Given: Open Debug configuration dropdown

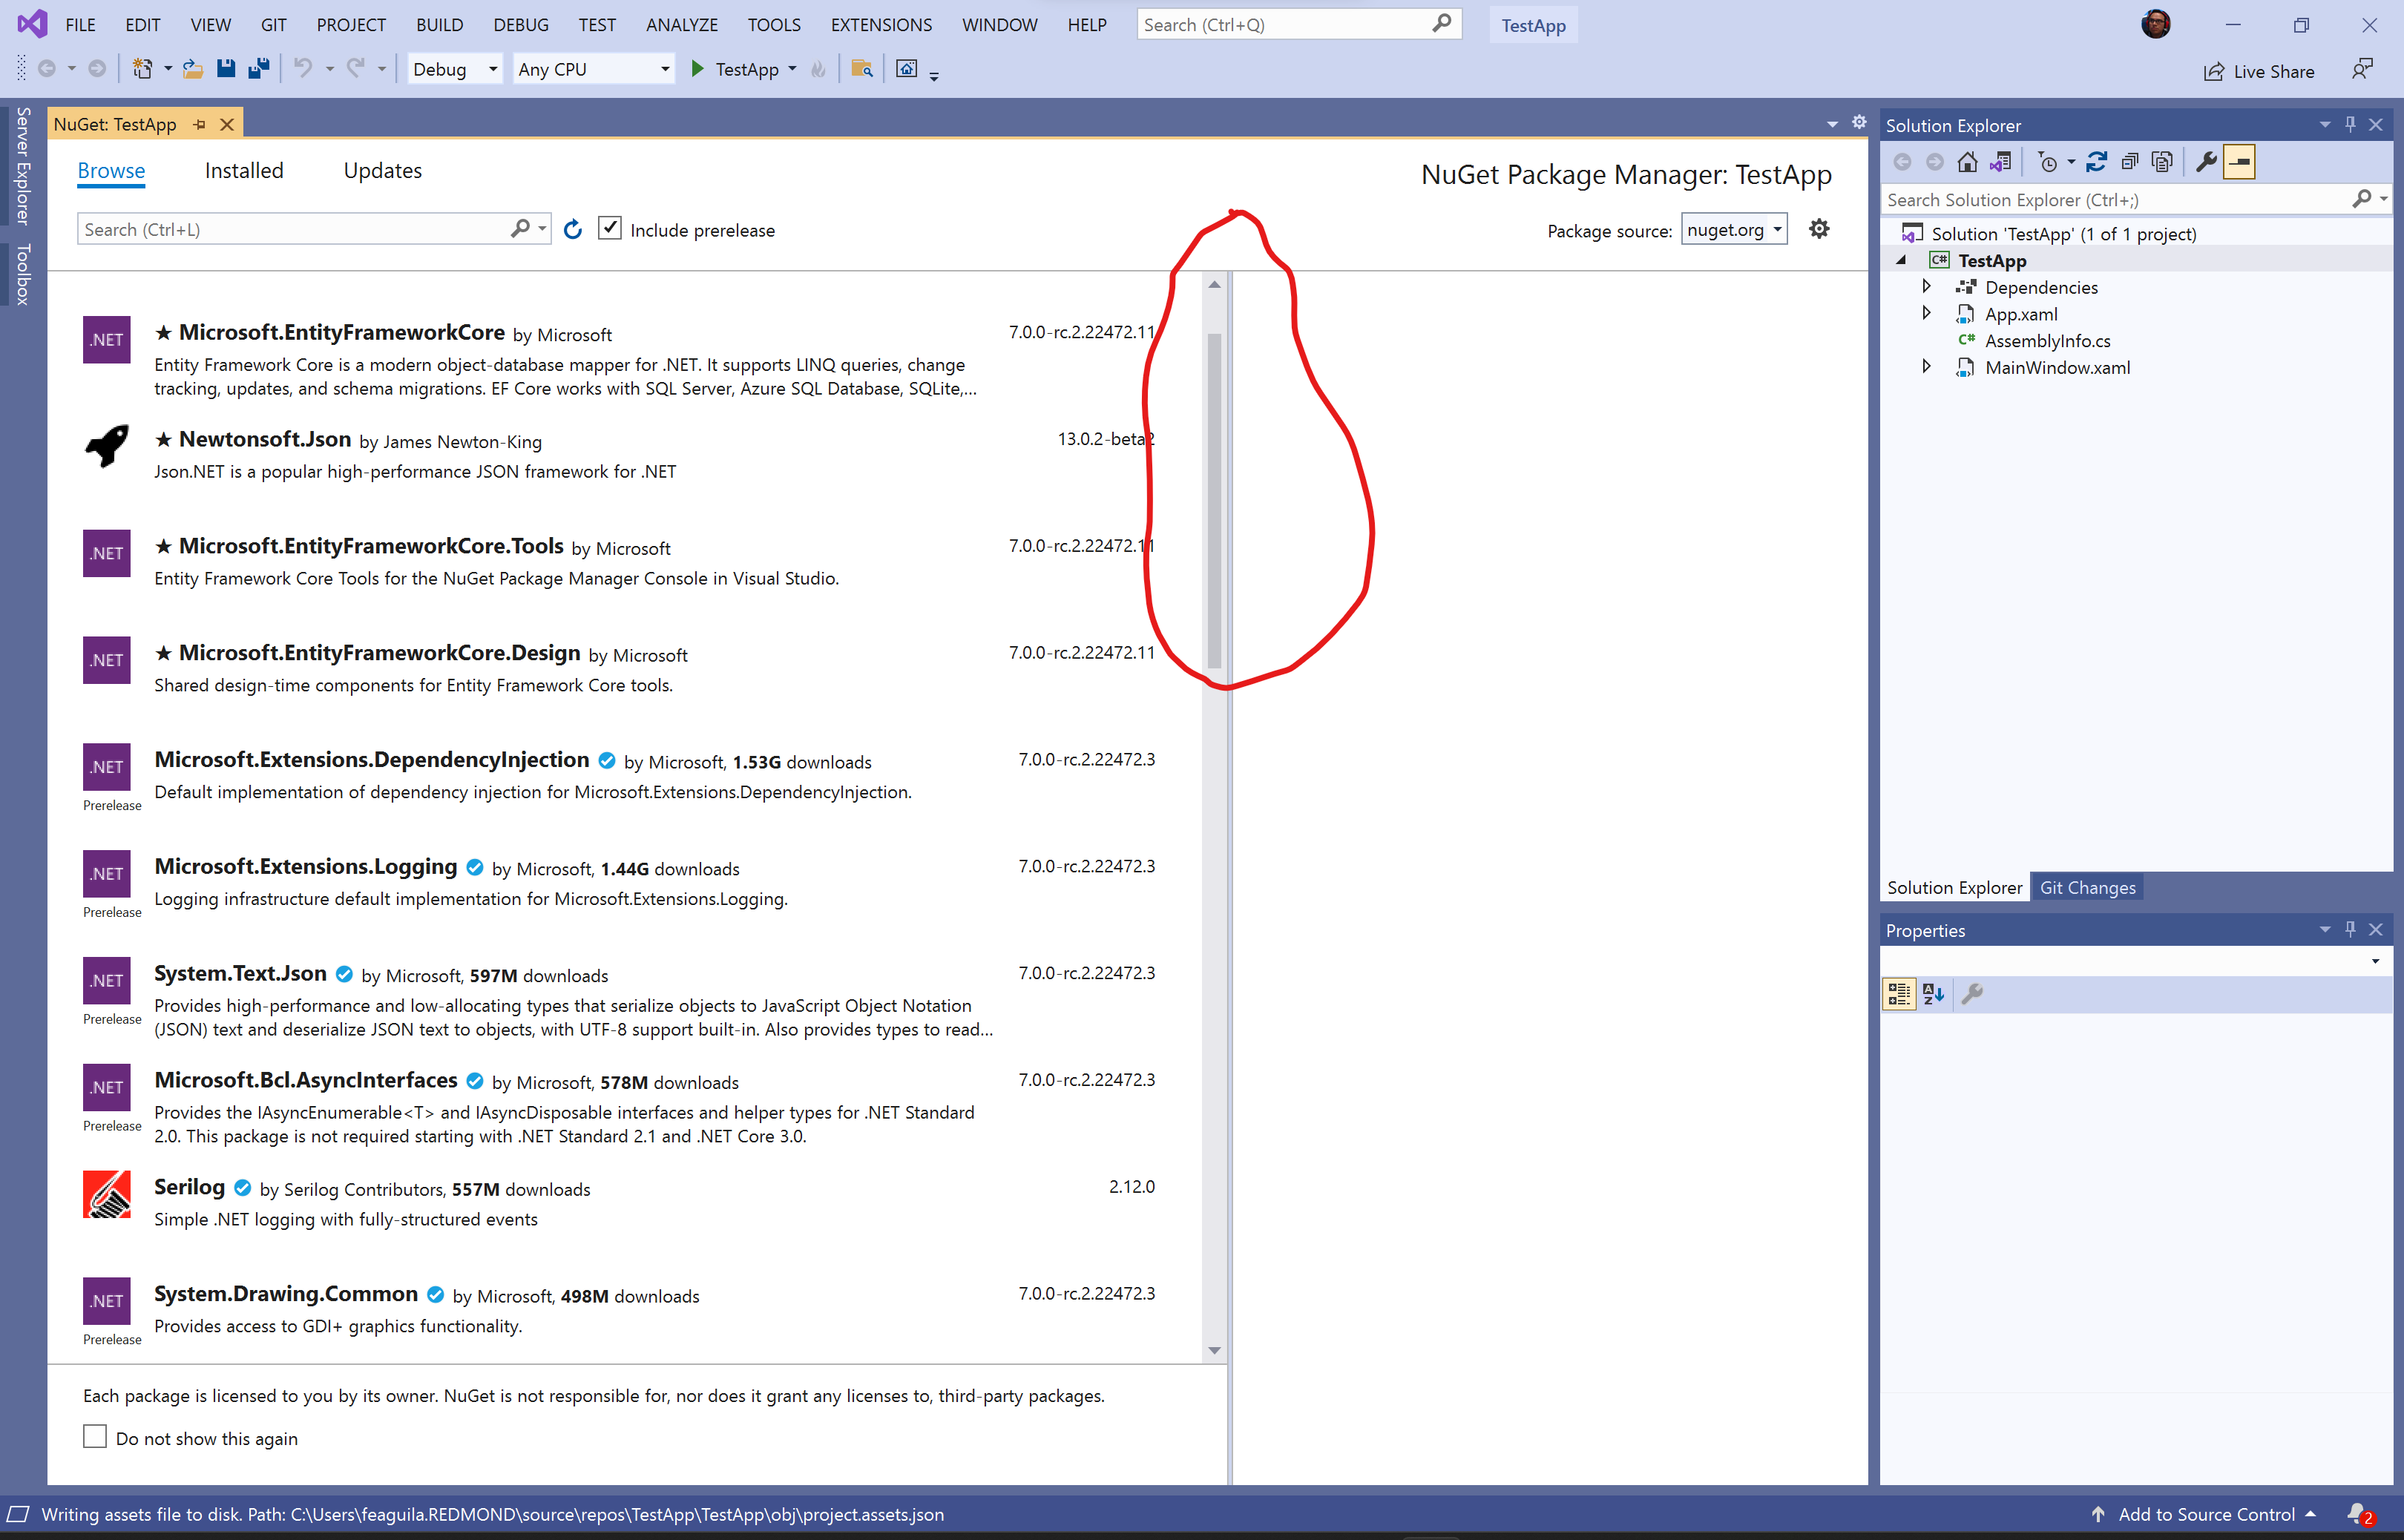Looking at the screenshot, I should click(455, 69).
